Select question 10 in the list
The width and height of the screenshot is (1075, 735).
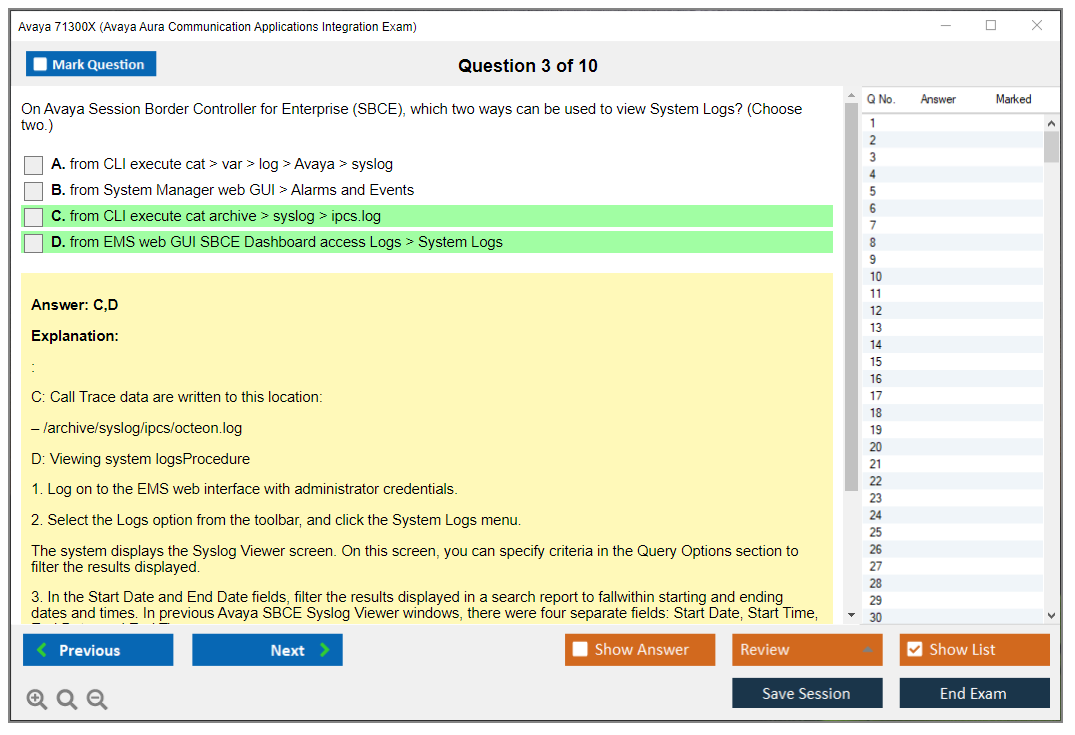click(x=876, y=277)
